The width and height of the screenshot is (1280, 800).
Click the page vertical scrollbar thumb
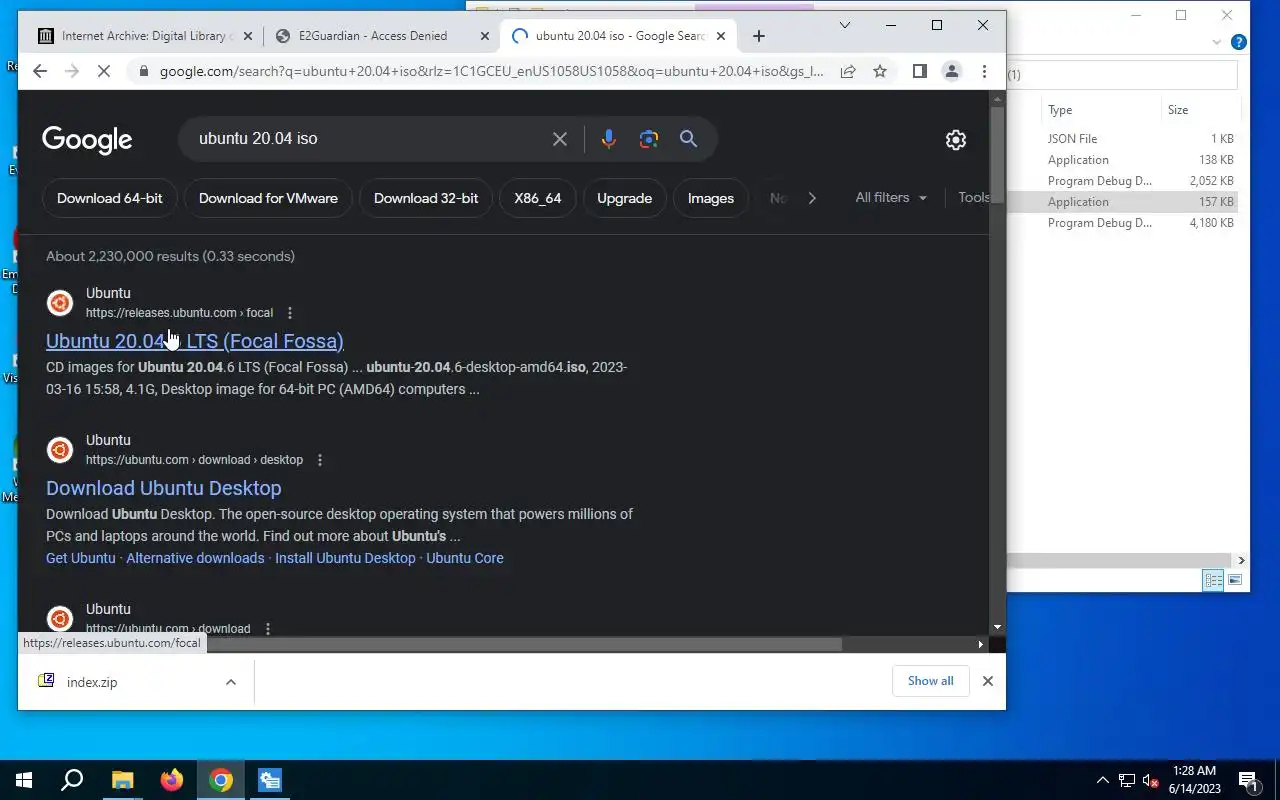click(997, 155)
